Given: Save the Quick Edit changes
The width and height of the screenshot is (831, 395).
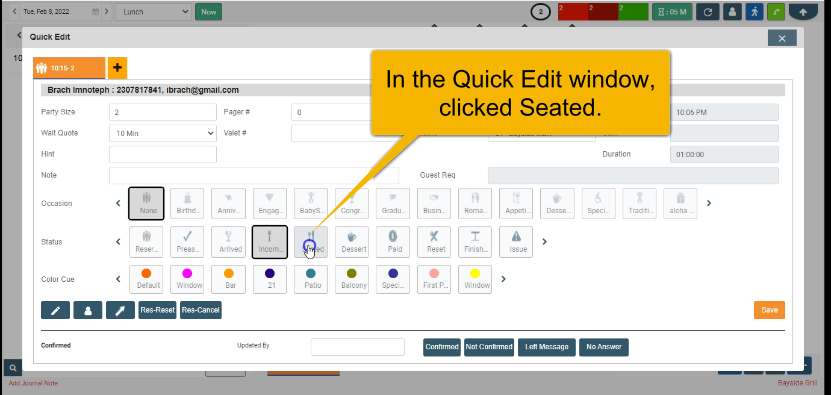Looking at the screenshot, I should coord(769,310).
